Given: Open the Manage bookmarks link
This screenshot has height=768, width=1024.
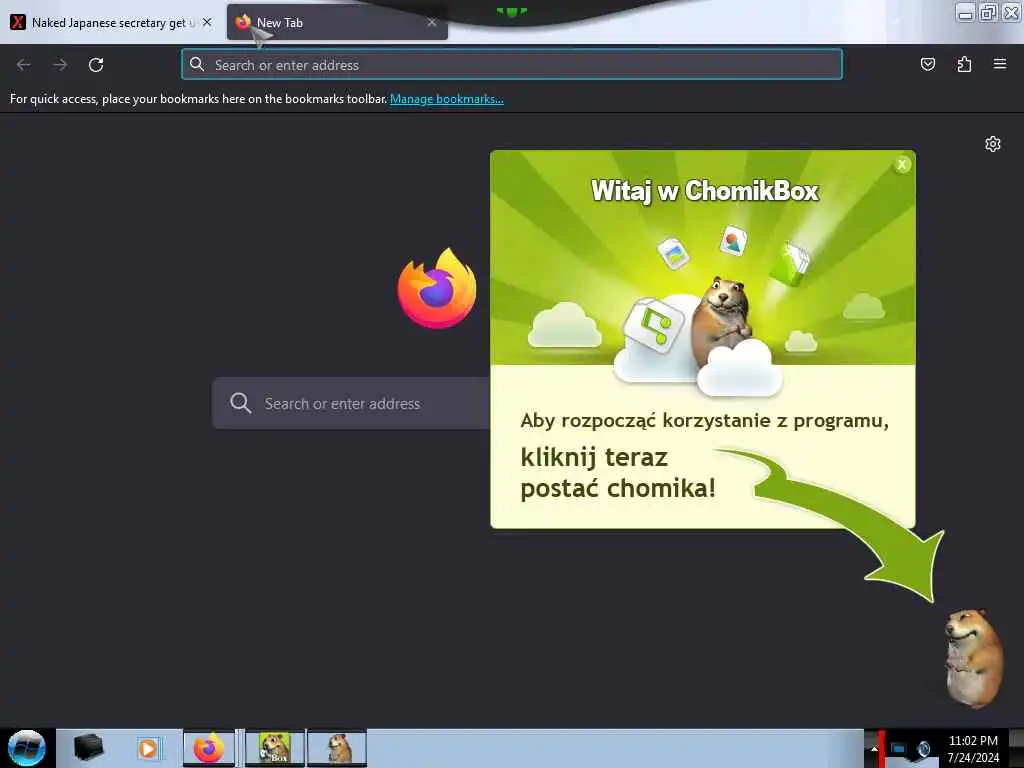Looking at the screenshot, I should (x=447, y=99).
